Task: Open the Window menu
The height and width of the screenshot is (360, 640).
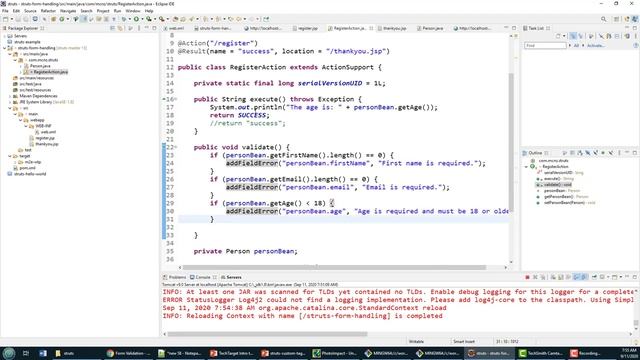Action: click(x=133, y=11)
